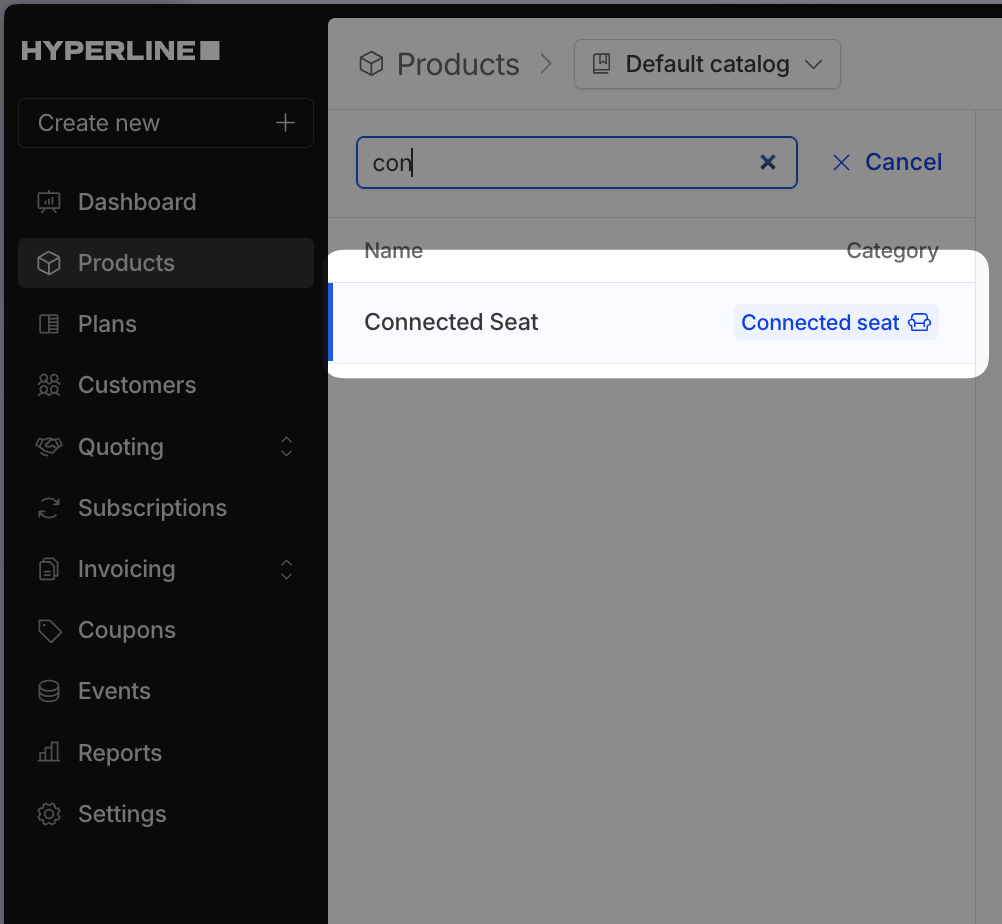Open the Plans section
1002x924 pixels.
[x=166, y=324]
